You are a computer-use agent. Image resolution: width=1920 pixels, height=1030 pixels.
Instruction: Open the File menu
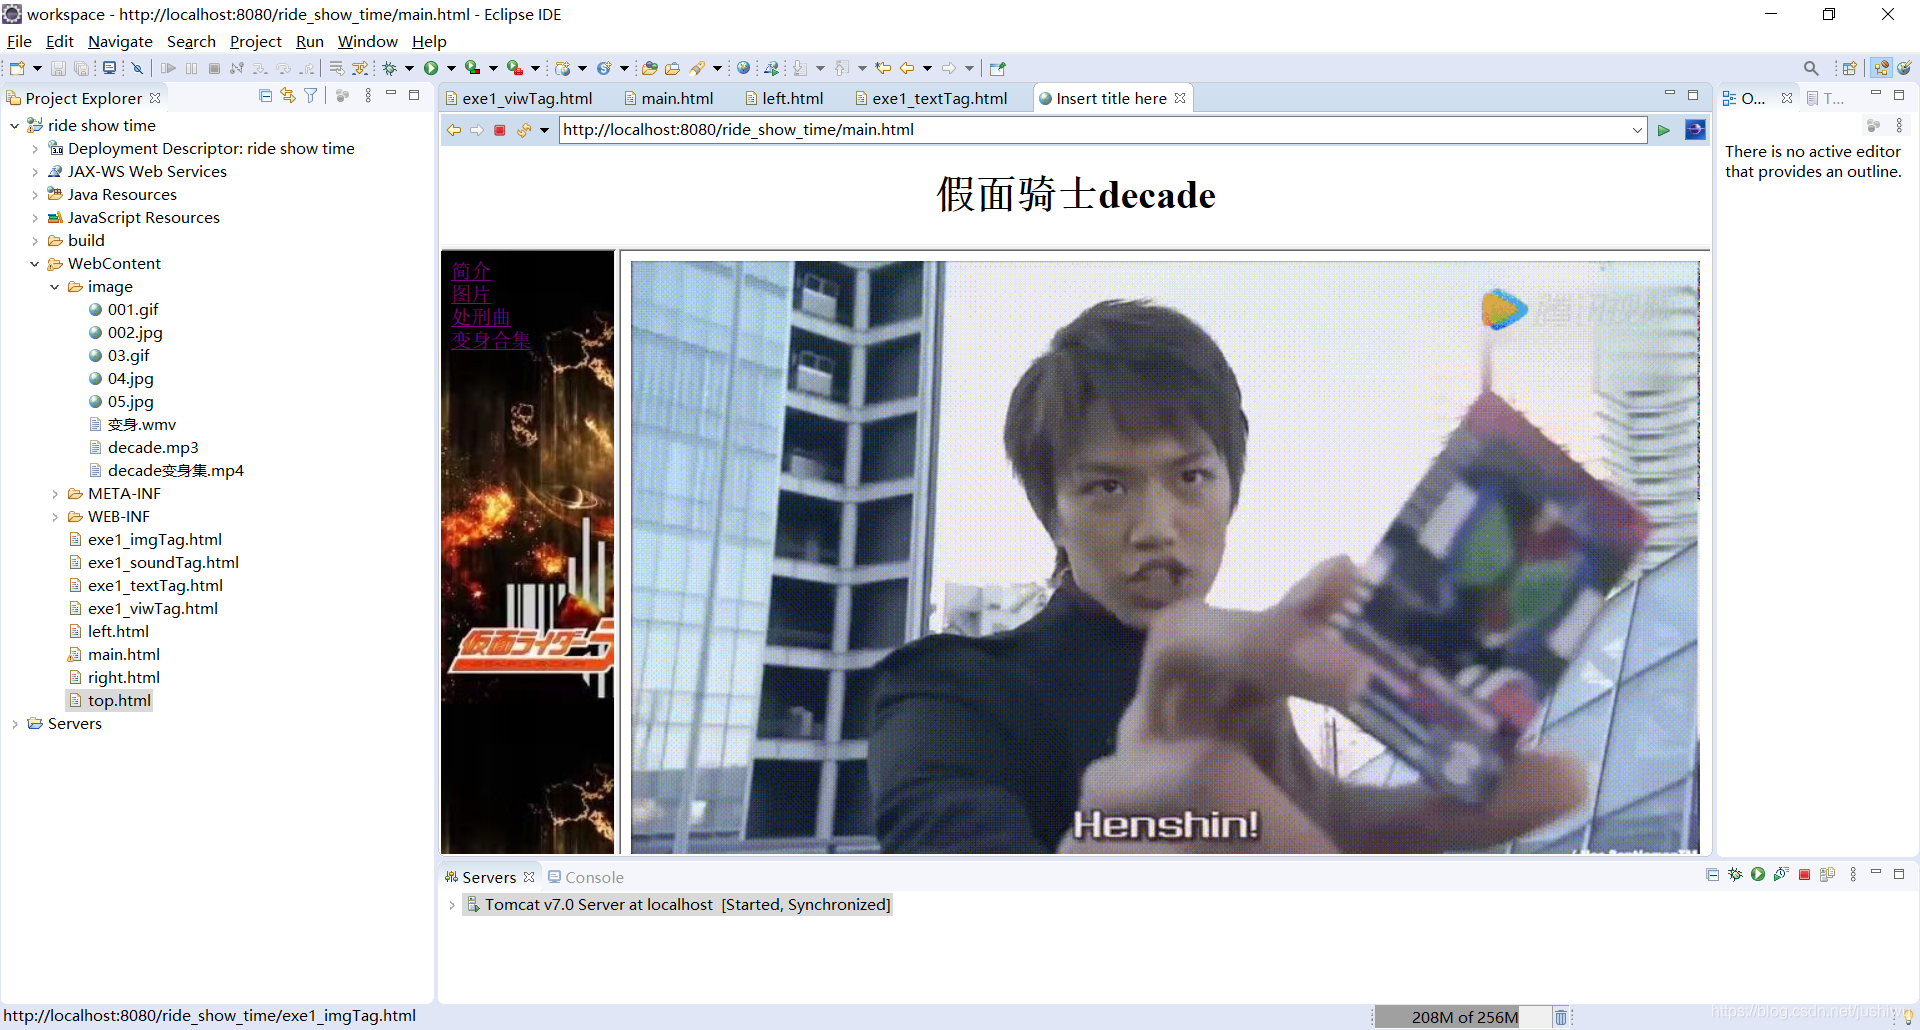(x=19, y=42)
